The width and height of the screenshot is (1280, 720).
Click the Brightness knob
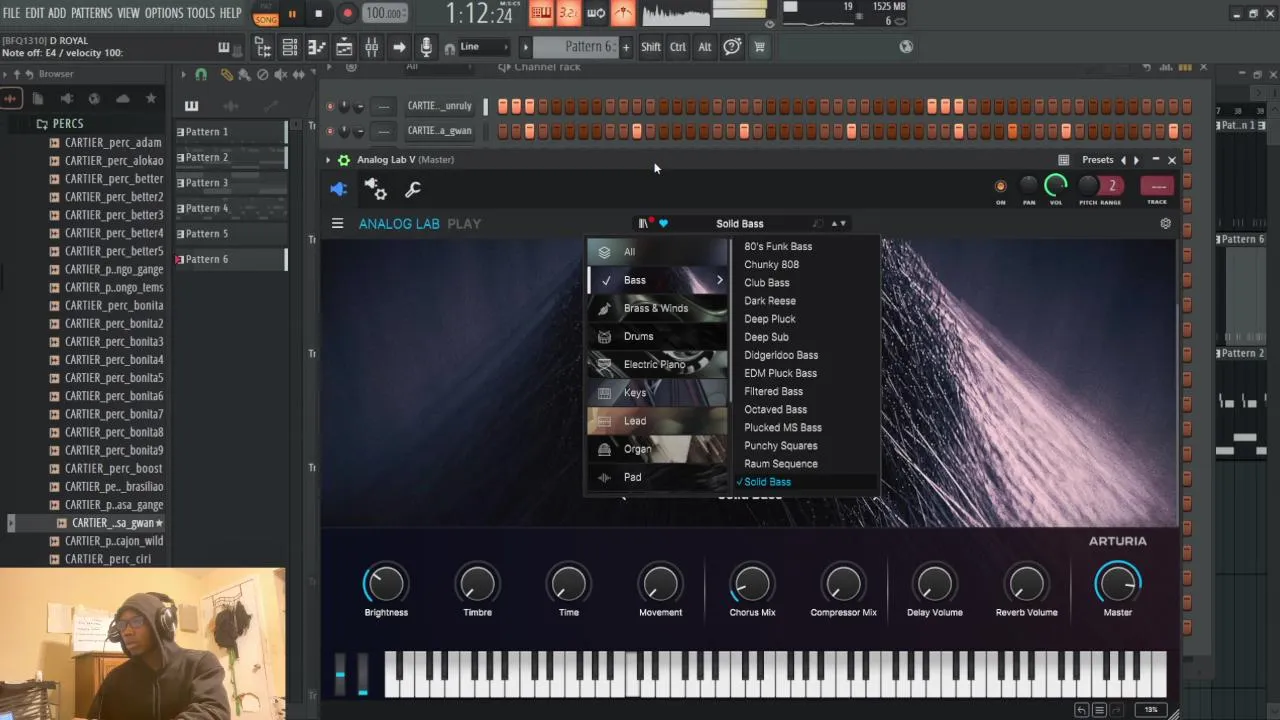385,583
